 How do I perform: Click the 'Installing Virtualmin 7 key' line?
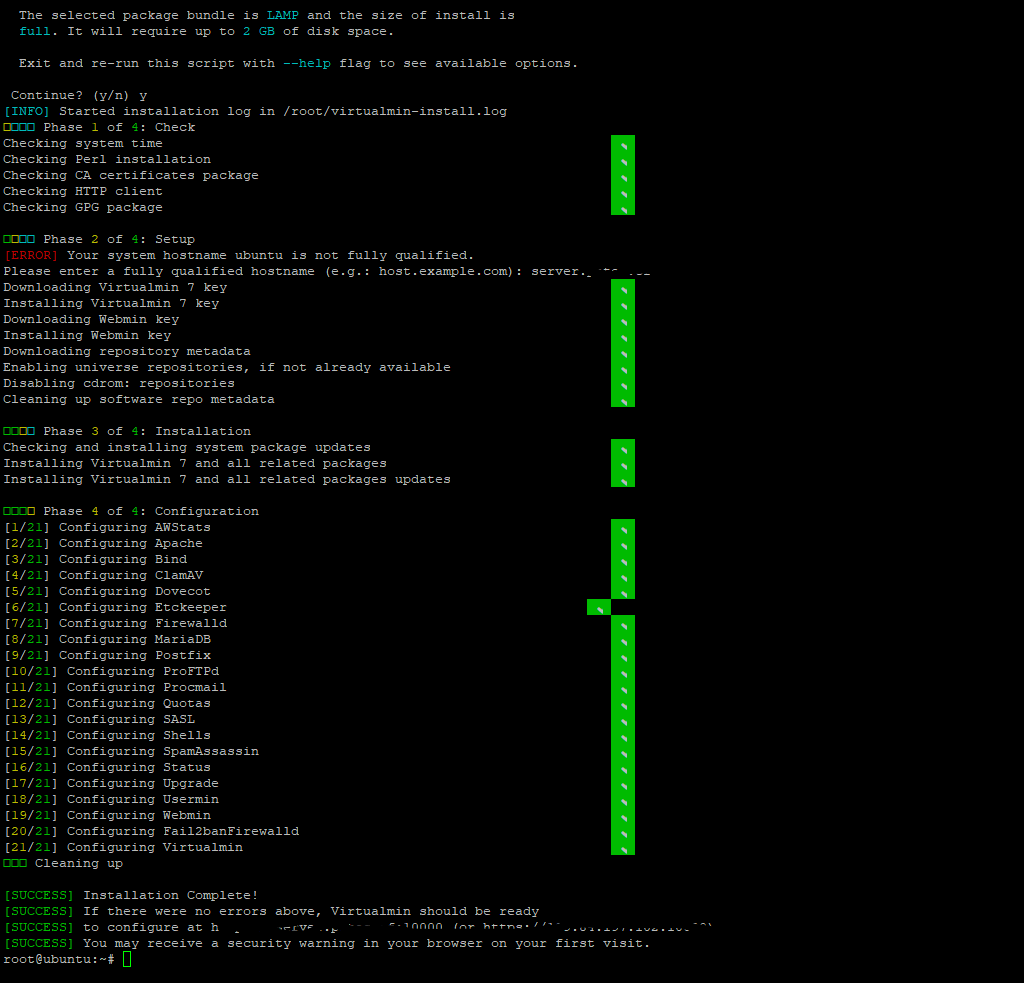coord(111,303)
